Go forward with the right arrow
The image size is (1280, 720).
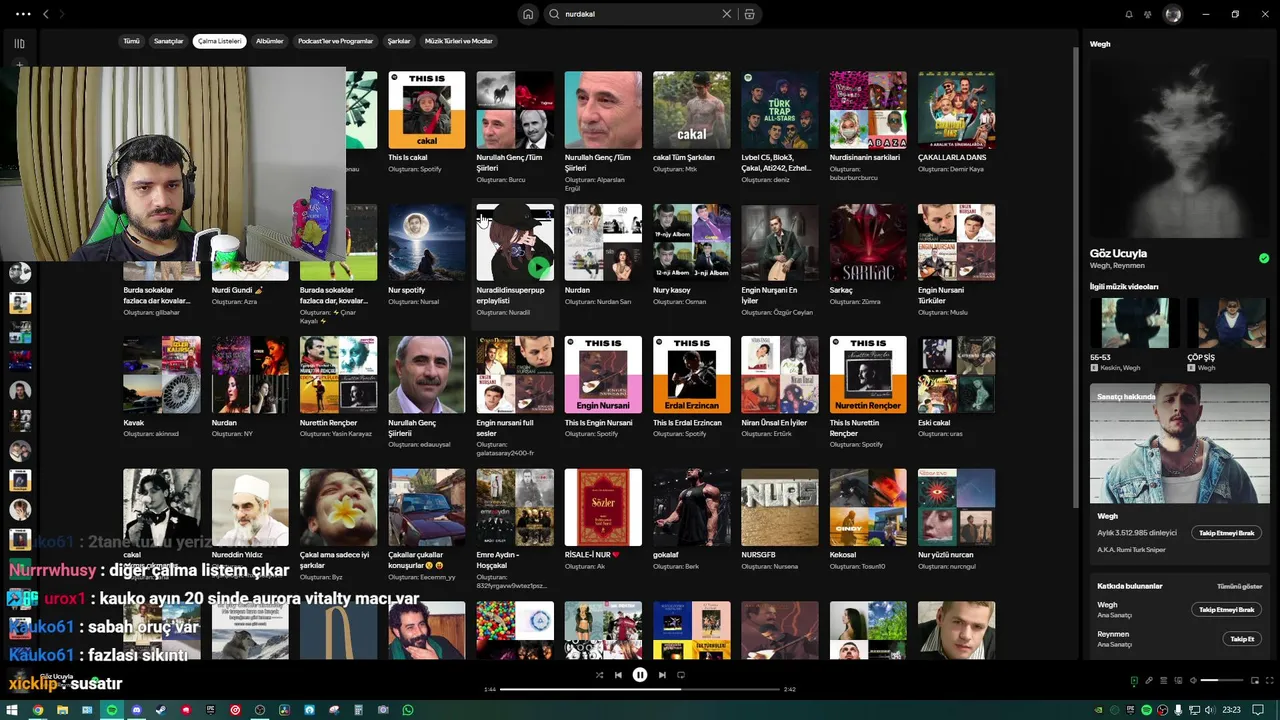(61, 14)
